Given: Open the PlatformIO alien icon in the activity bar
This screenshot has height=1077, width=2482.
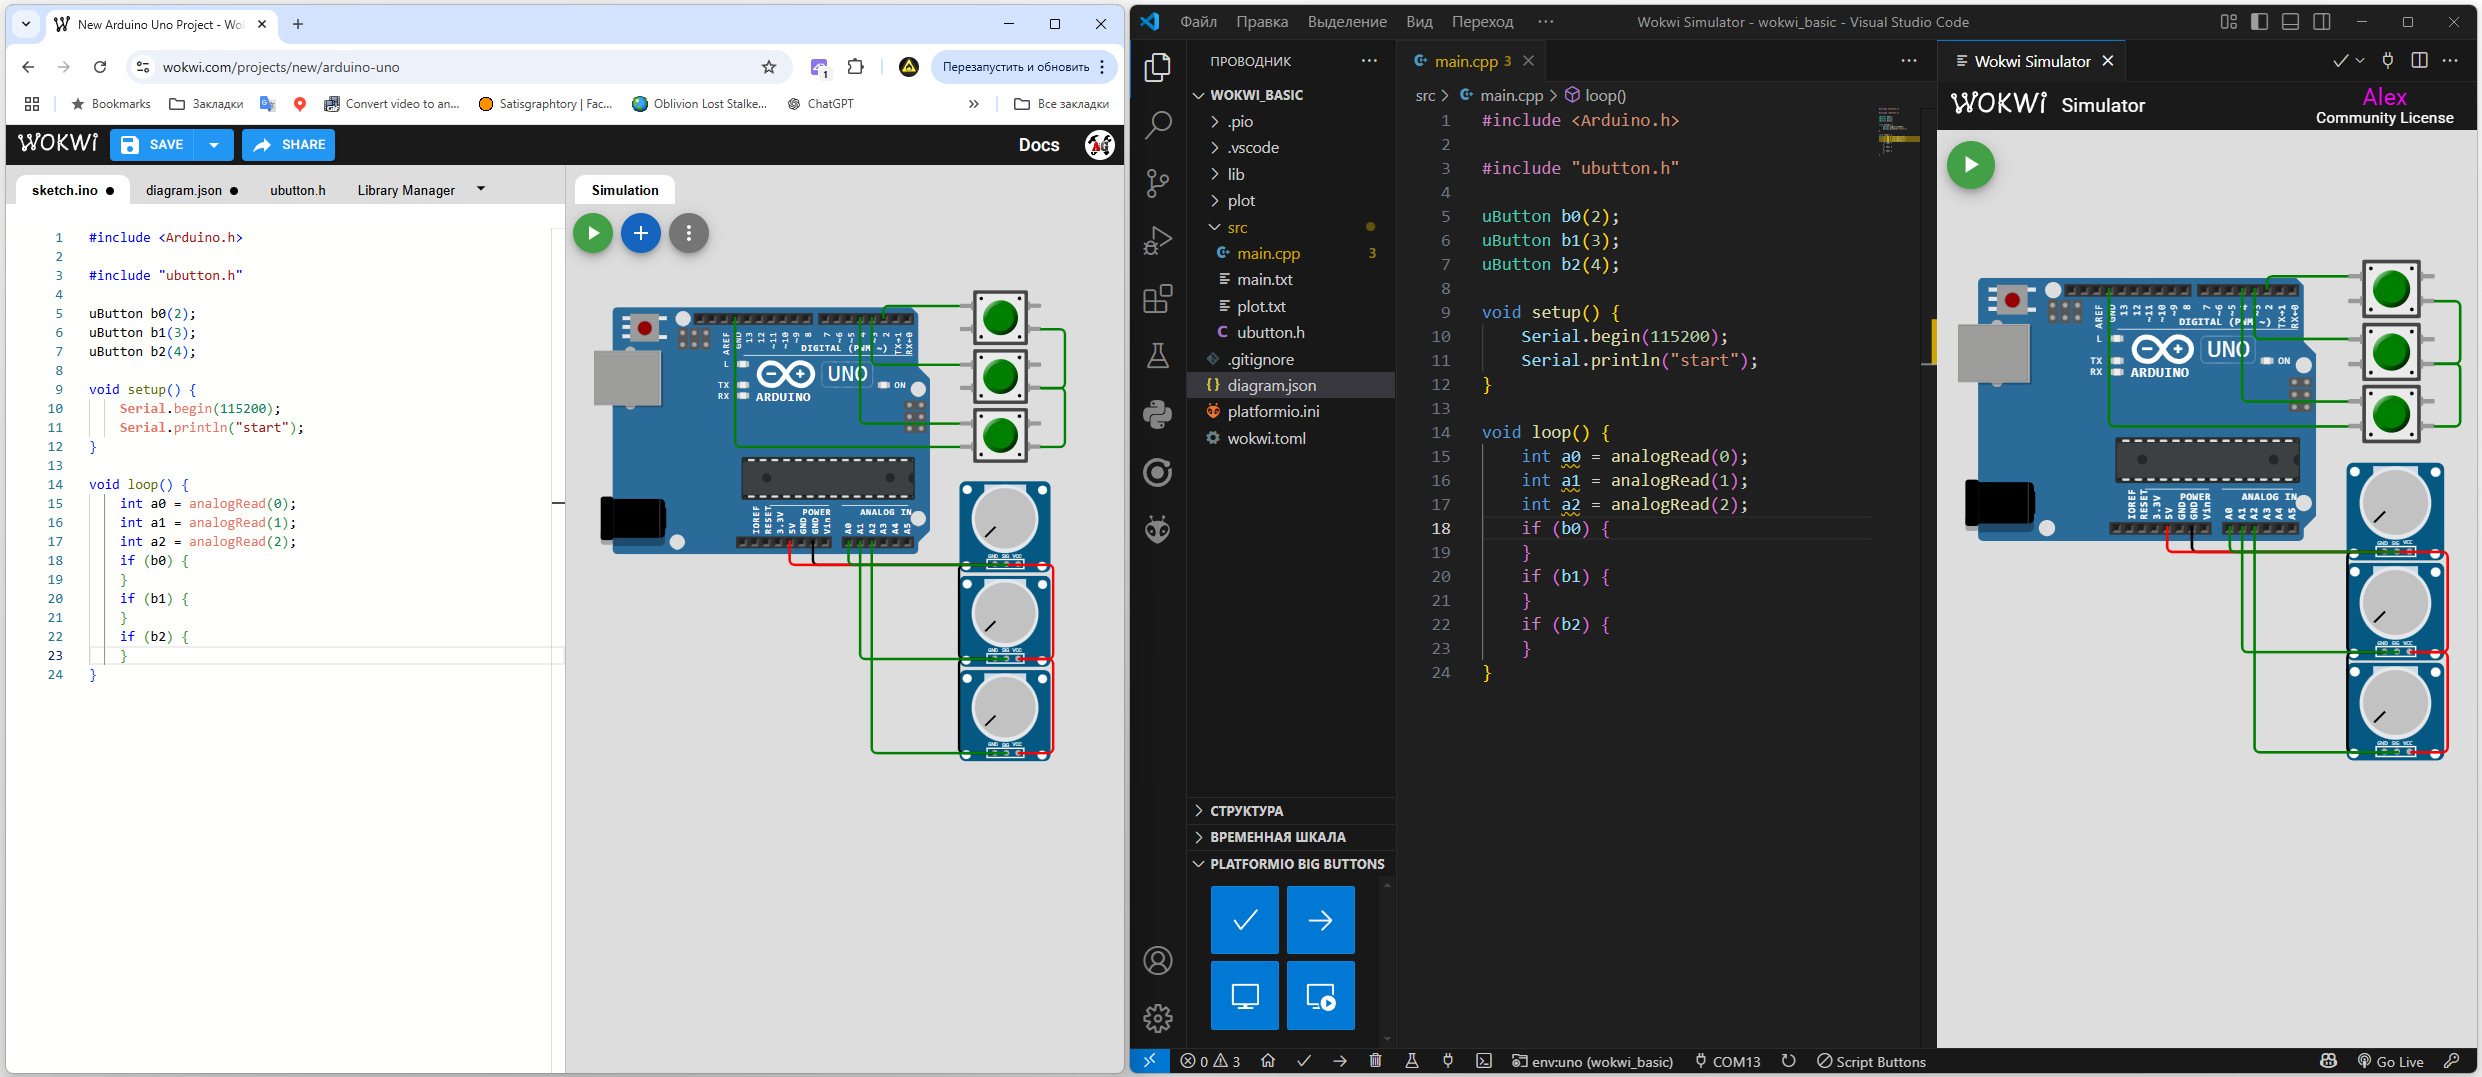Looking at the screenshot, I should [1158, 529].
